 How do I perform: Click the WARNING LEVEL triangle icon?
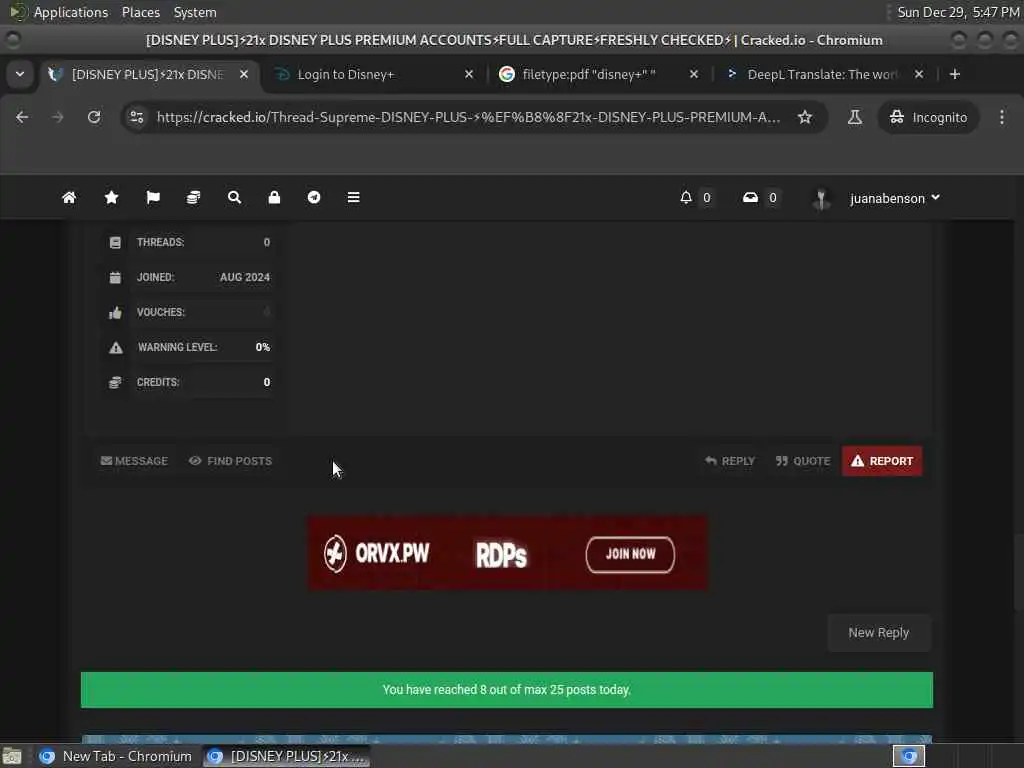coord(116,347)
